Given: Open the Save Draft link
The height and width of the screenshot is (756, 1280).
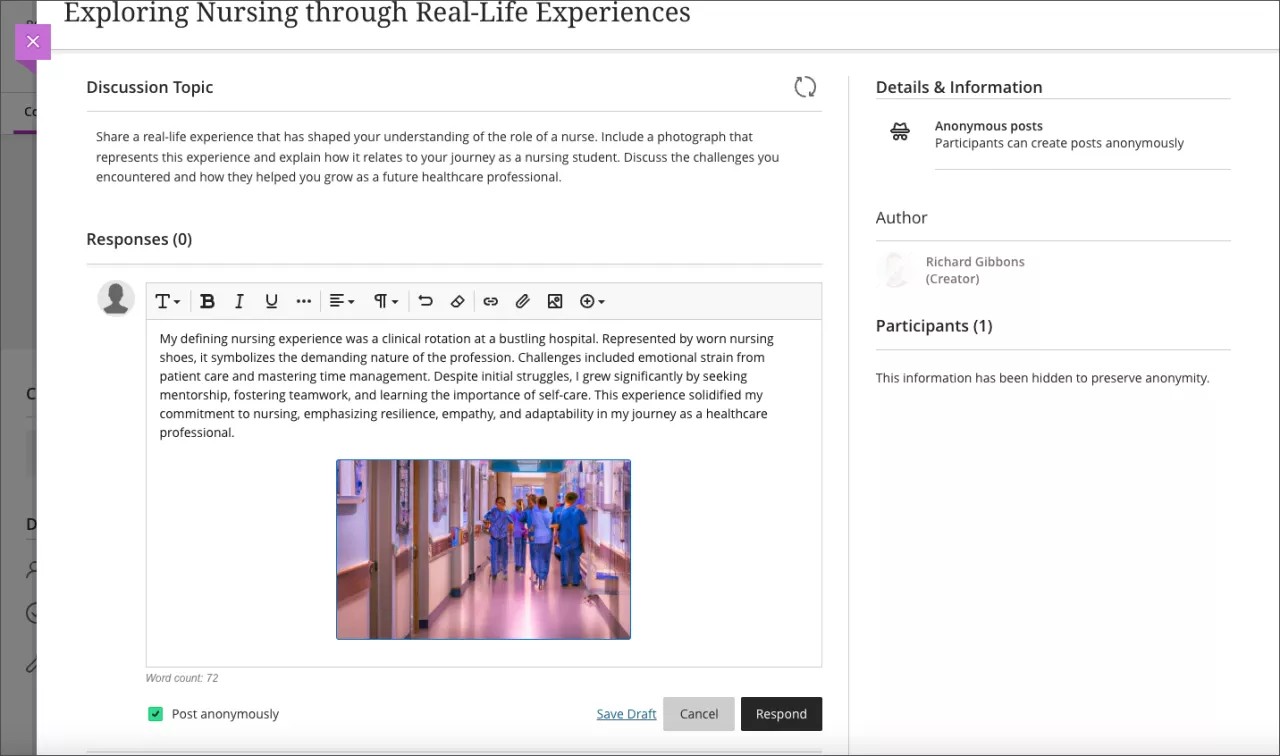Looking at the screenshot, I should tap(626, 713).
